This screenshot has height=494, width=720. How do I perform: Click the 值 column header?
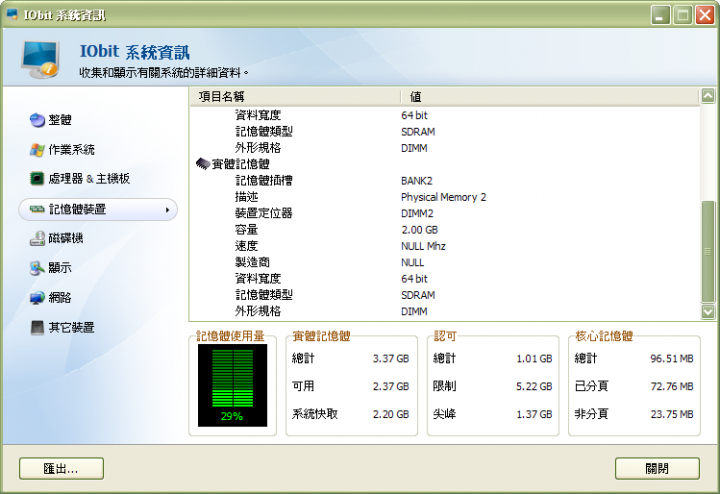point(550,96)
